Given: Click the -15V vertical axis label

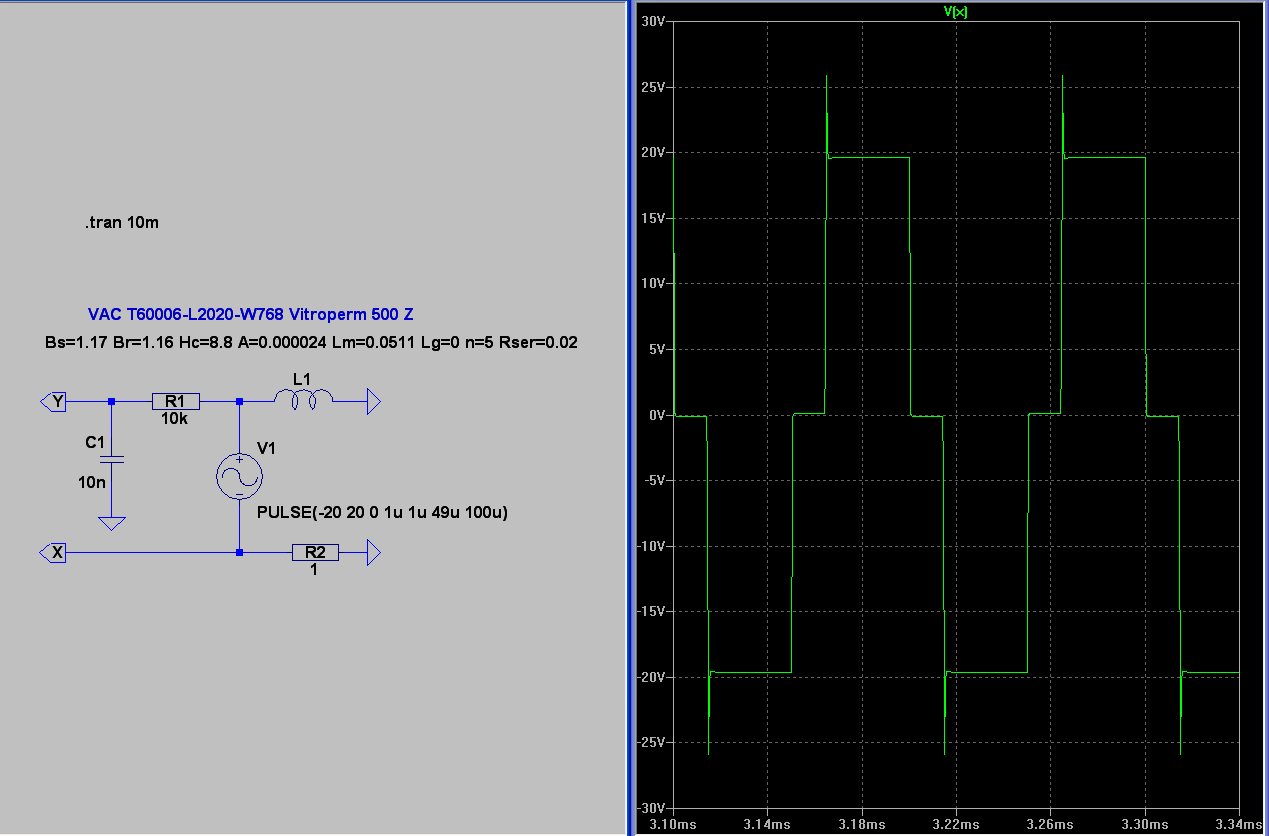Looking at the screenshot, I should (x=652, y=611).
